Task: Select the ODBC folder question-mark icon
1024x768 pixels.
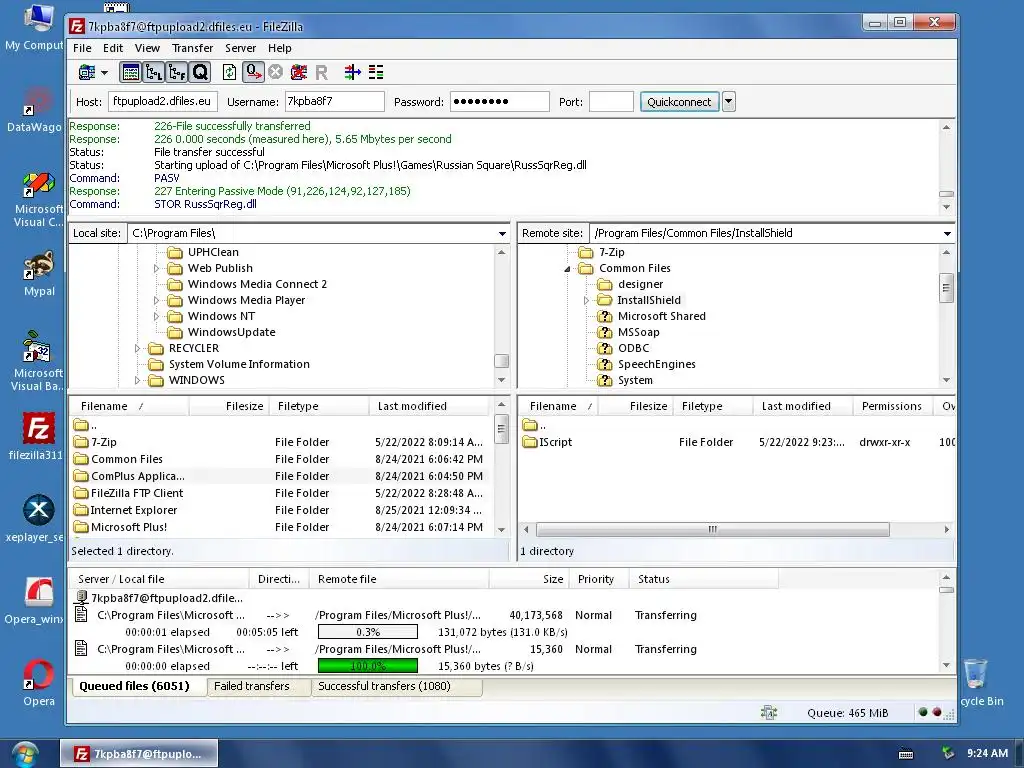Action: [605, 348]
